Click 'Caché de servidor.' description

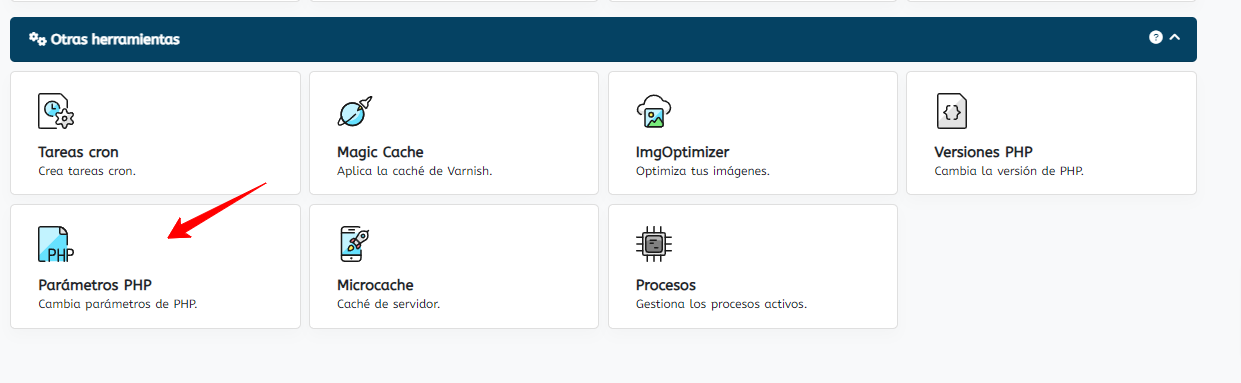pos(389,304)
